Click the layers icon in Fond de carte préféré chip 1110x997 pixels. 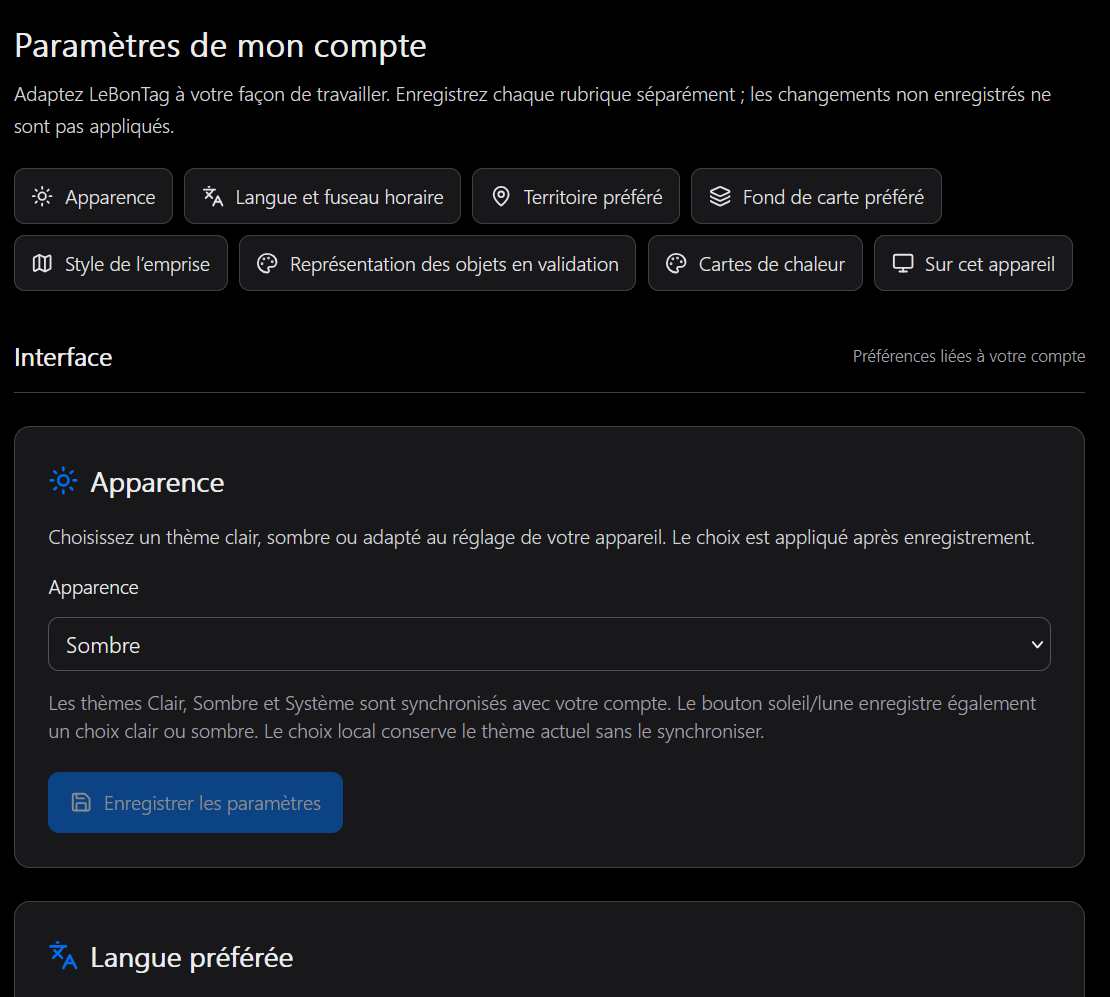720,196
